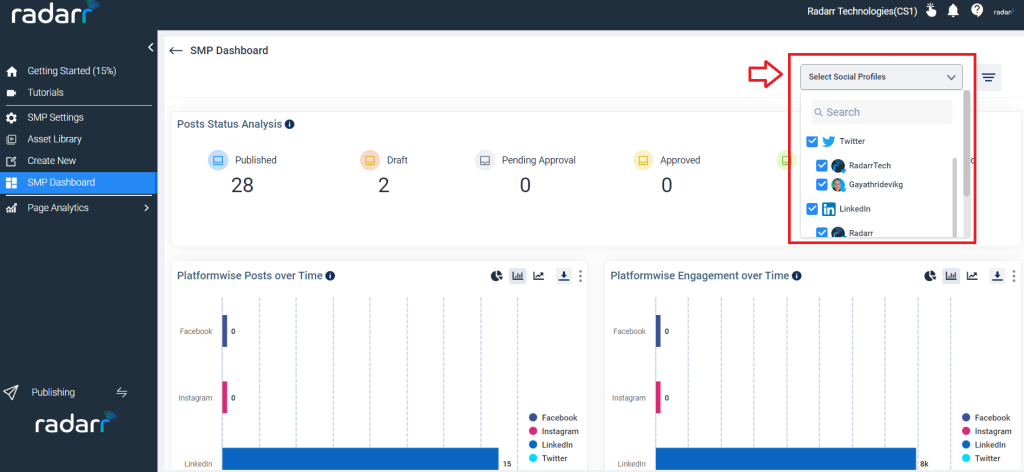Download the Platformwise Posts chart

point(564,276)
